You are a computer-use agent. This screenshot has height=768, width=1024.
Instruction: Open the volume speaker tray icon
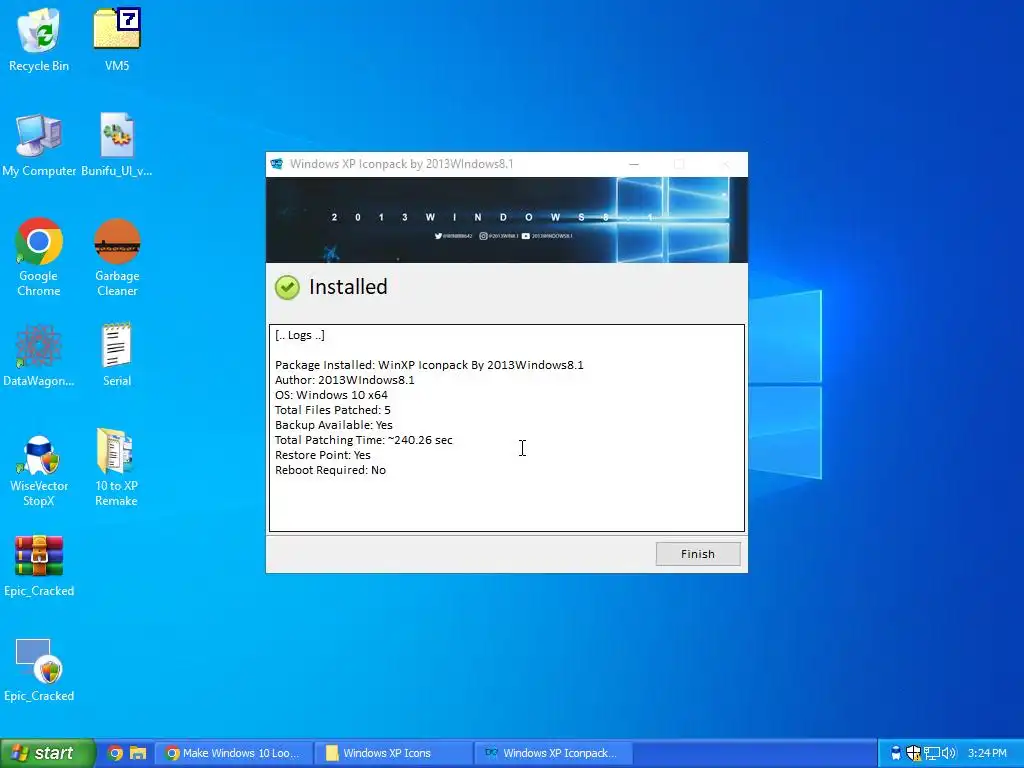(949, 753)
